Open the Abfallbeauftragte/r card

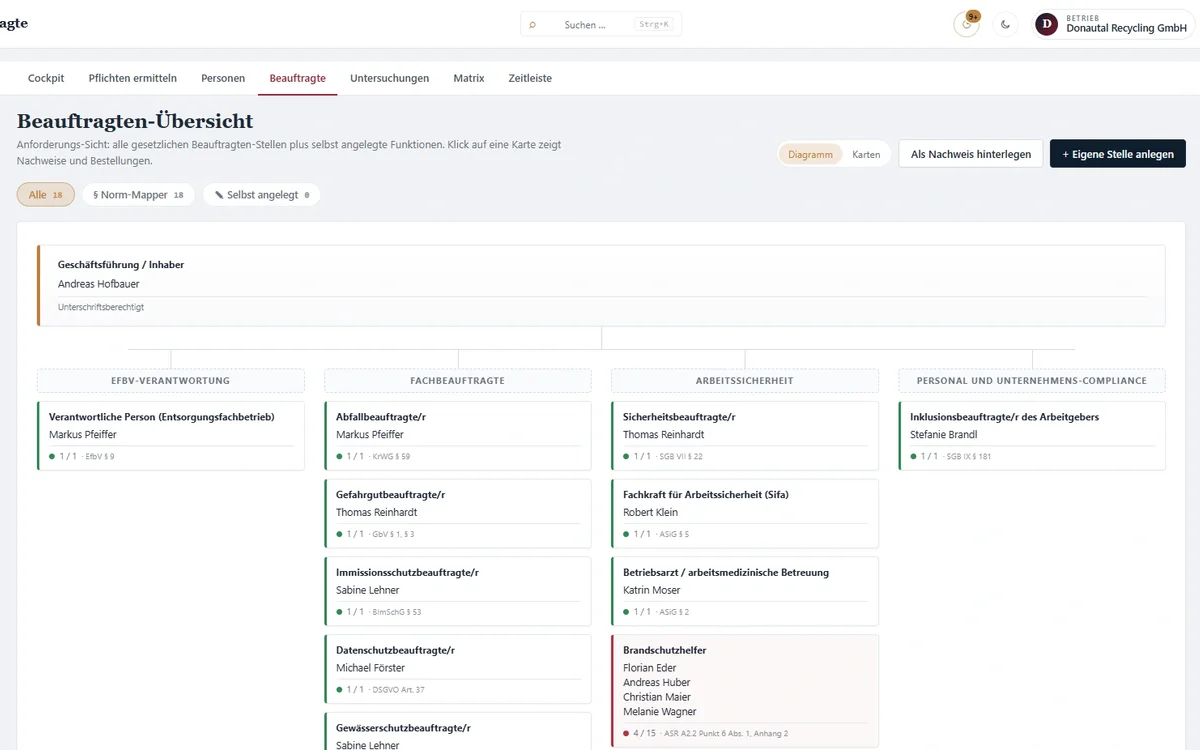458,436
